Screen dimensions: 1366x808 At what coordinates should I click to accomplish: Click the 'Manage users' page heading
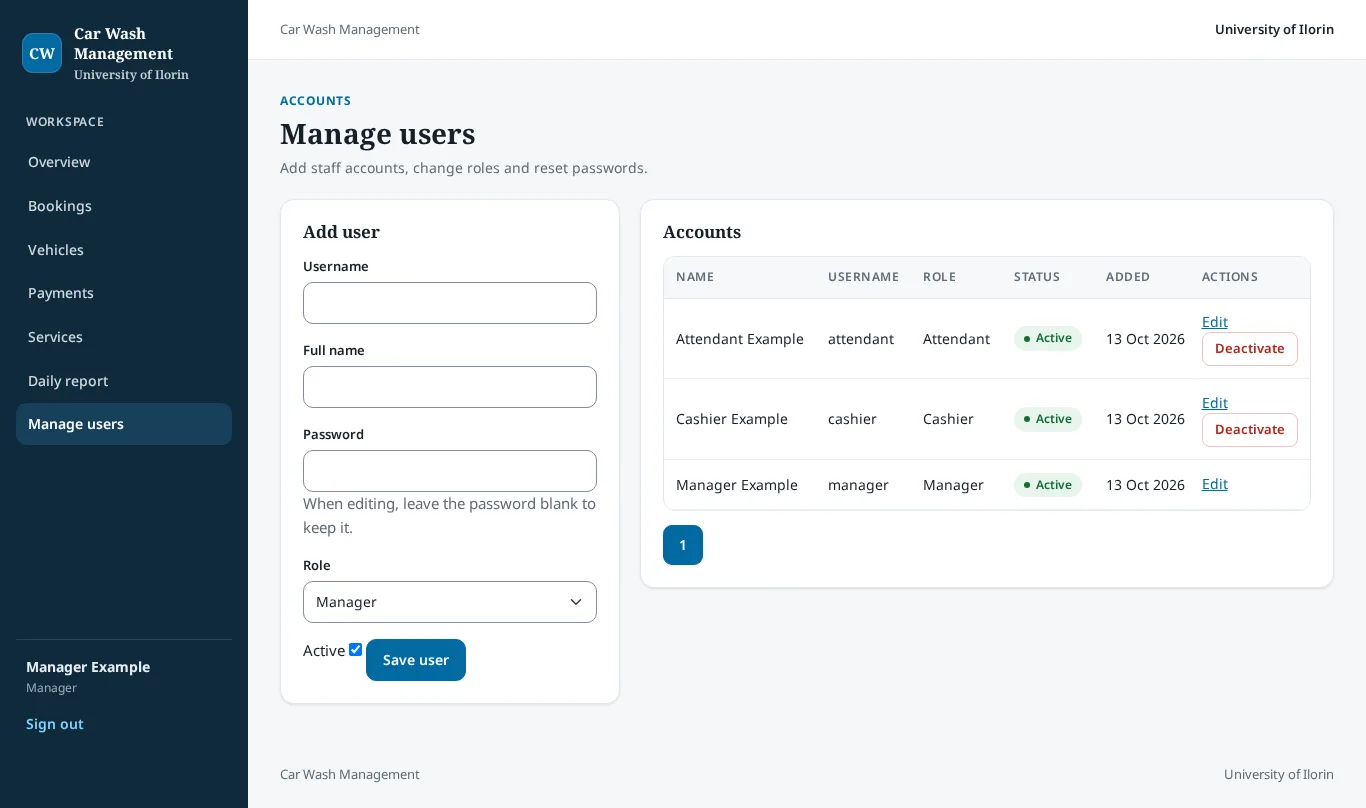pos(378,134)
